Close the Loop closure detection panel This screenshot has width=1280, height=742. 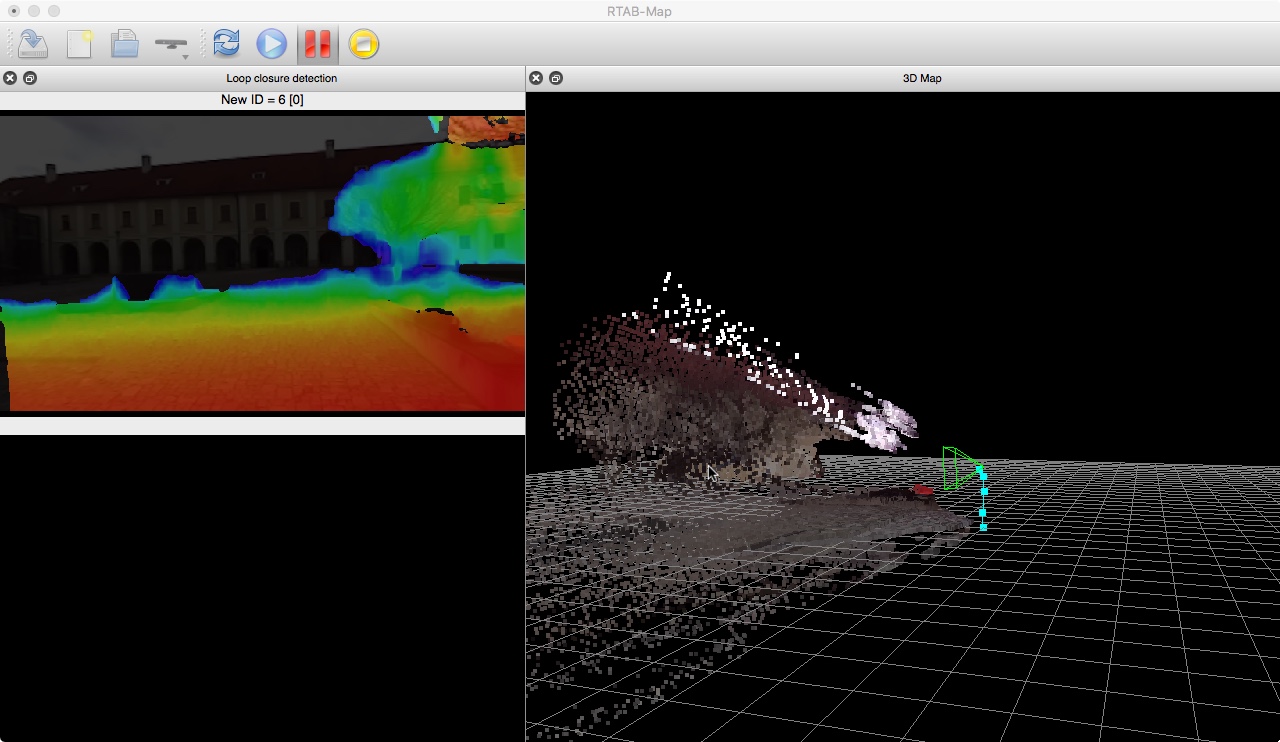point(10,78)
